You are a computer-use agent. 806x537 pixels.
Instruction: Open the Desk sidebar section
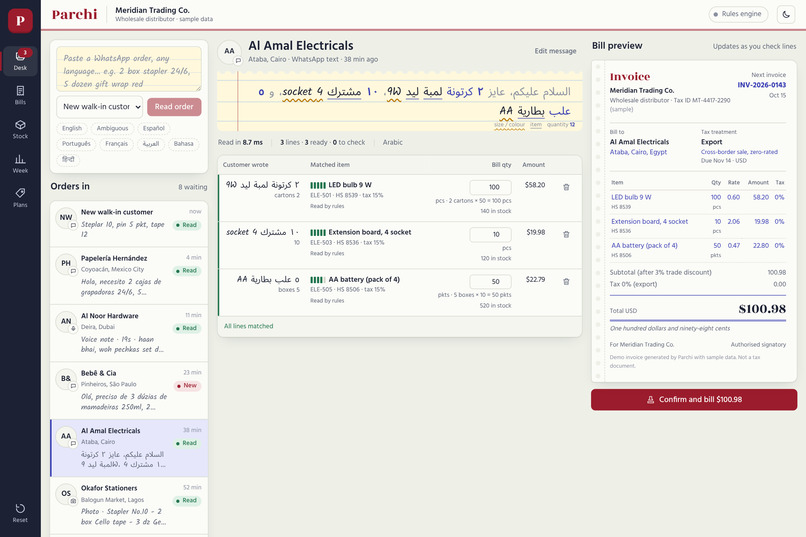[20, 61]
